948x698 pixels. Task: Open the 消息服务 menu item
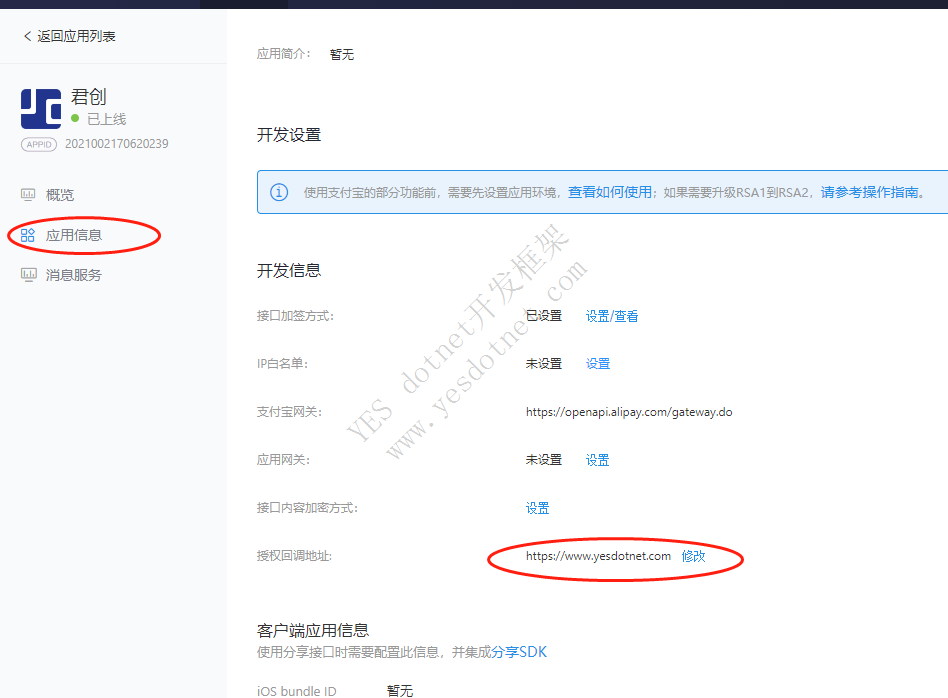point(74,275)
